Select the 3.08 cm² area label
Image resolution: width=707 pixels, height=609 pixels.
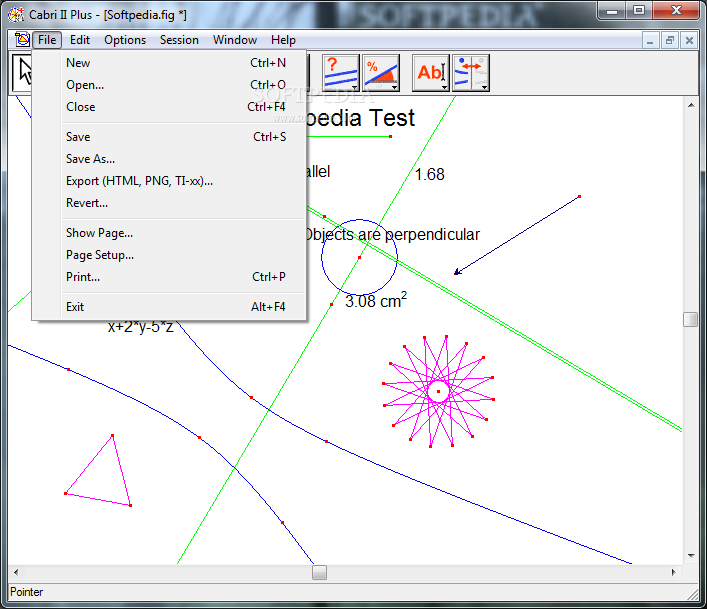coord(376,300)
